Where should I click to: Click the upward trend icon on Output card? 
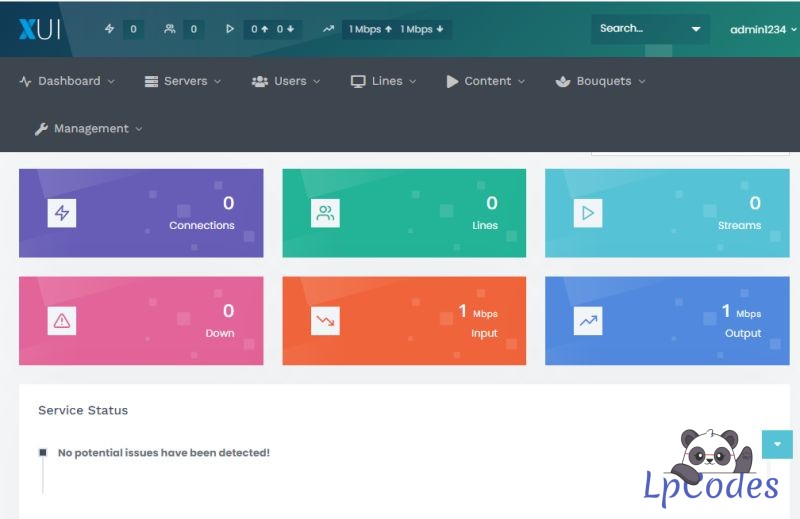[x=588, y=321]
